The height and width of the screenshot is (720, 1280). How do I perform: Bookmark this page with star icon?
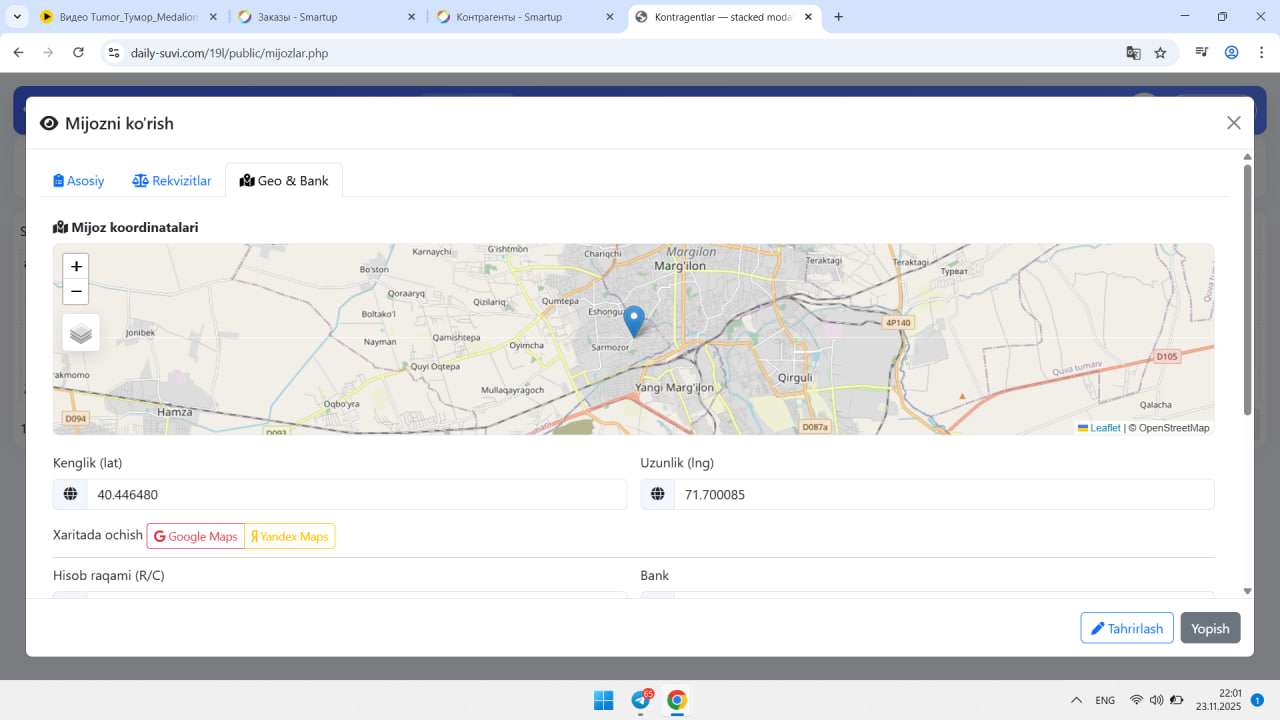tap(1160, 53)
